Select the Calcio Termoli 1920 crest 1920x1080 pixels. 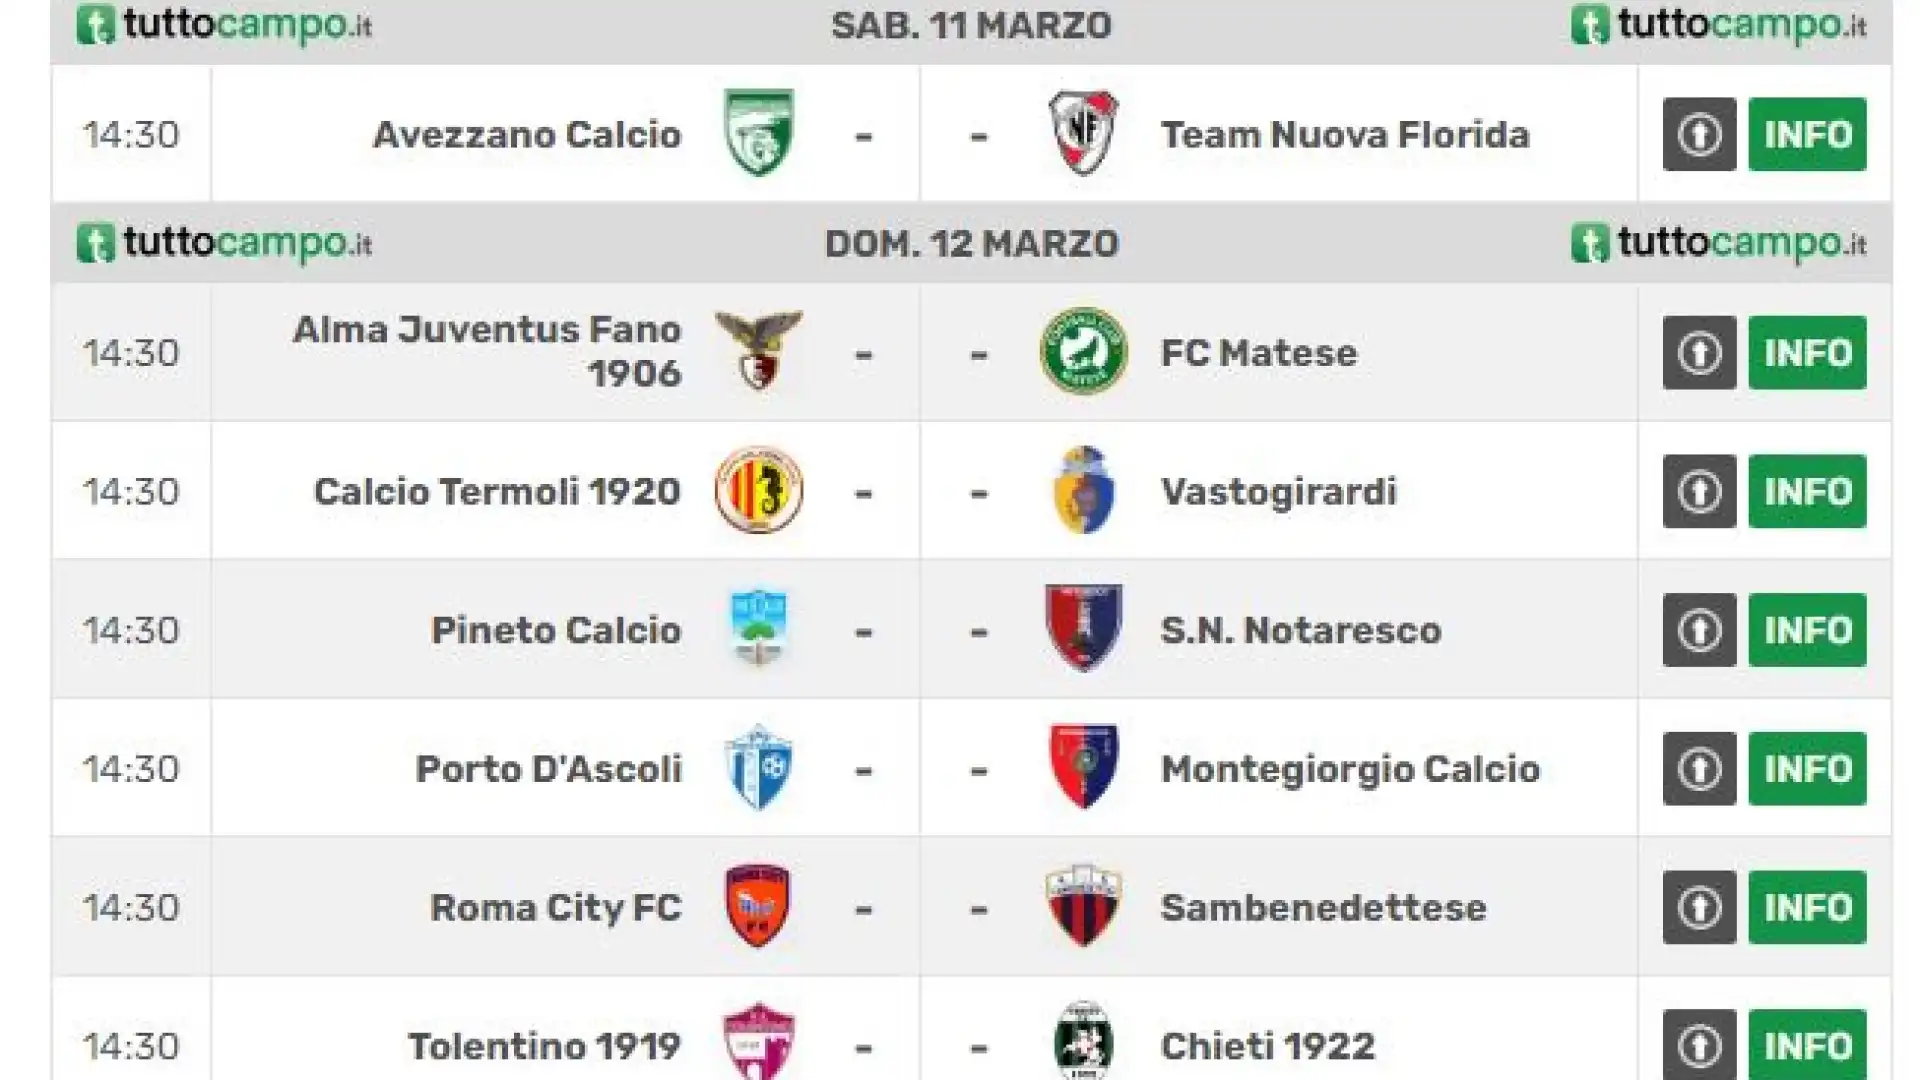pyautogui.click(x=759, y=490)
